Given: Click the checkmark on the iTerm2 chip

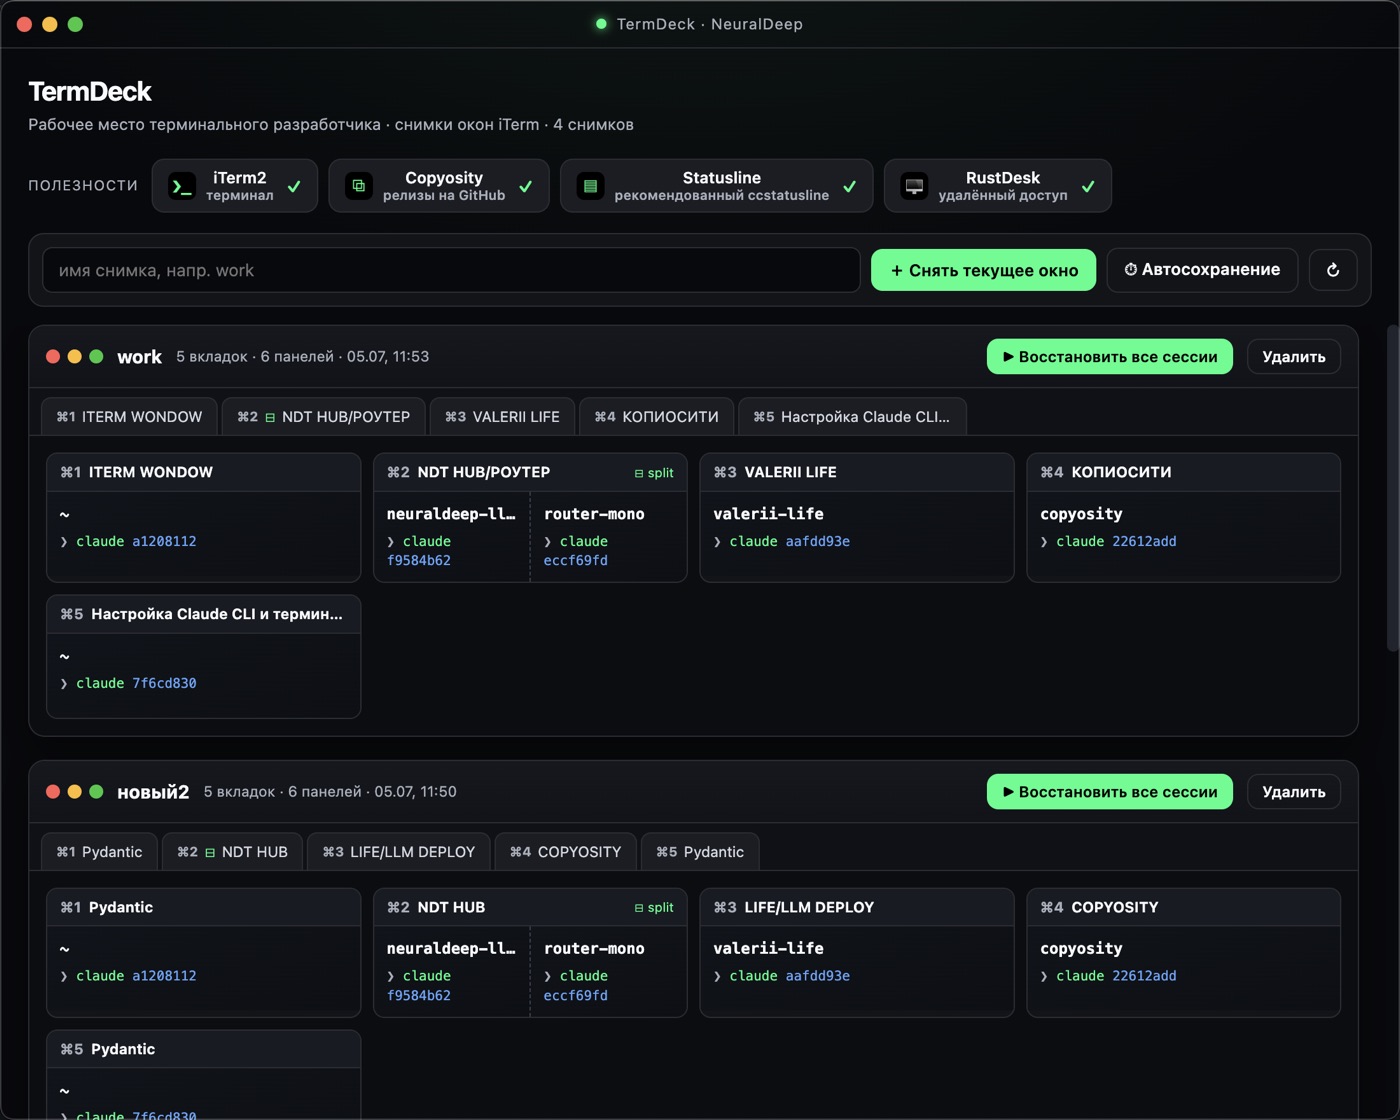Looking at the screenshot, I should coord(294,186).
